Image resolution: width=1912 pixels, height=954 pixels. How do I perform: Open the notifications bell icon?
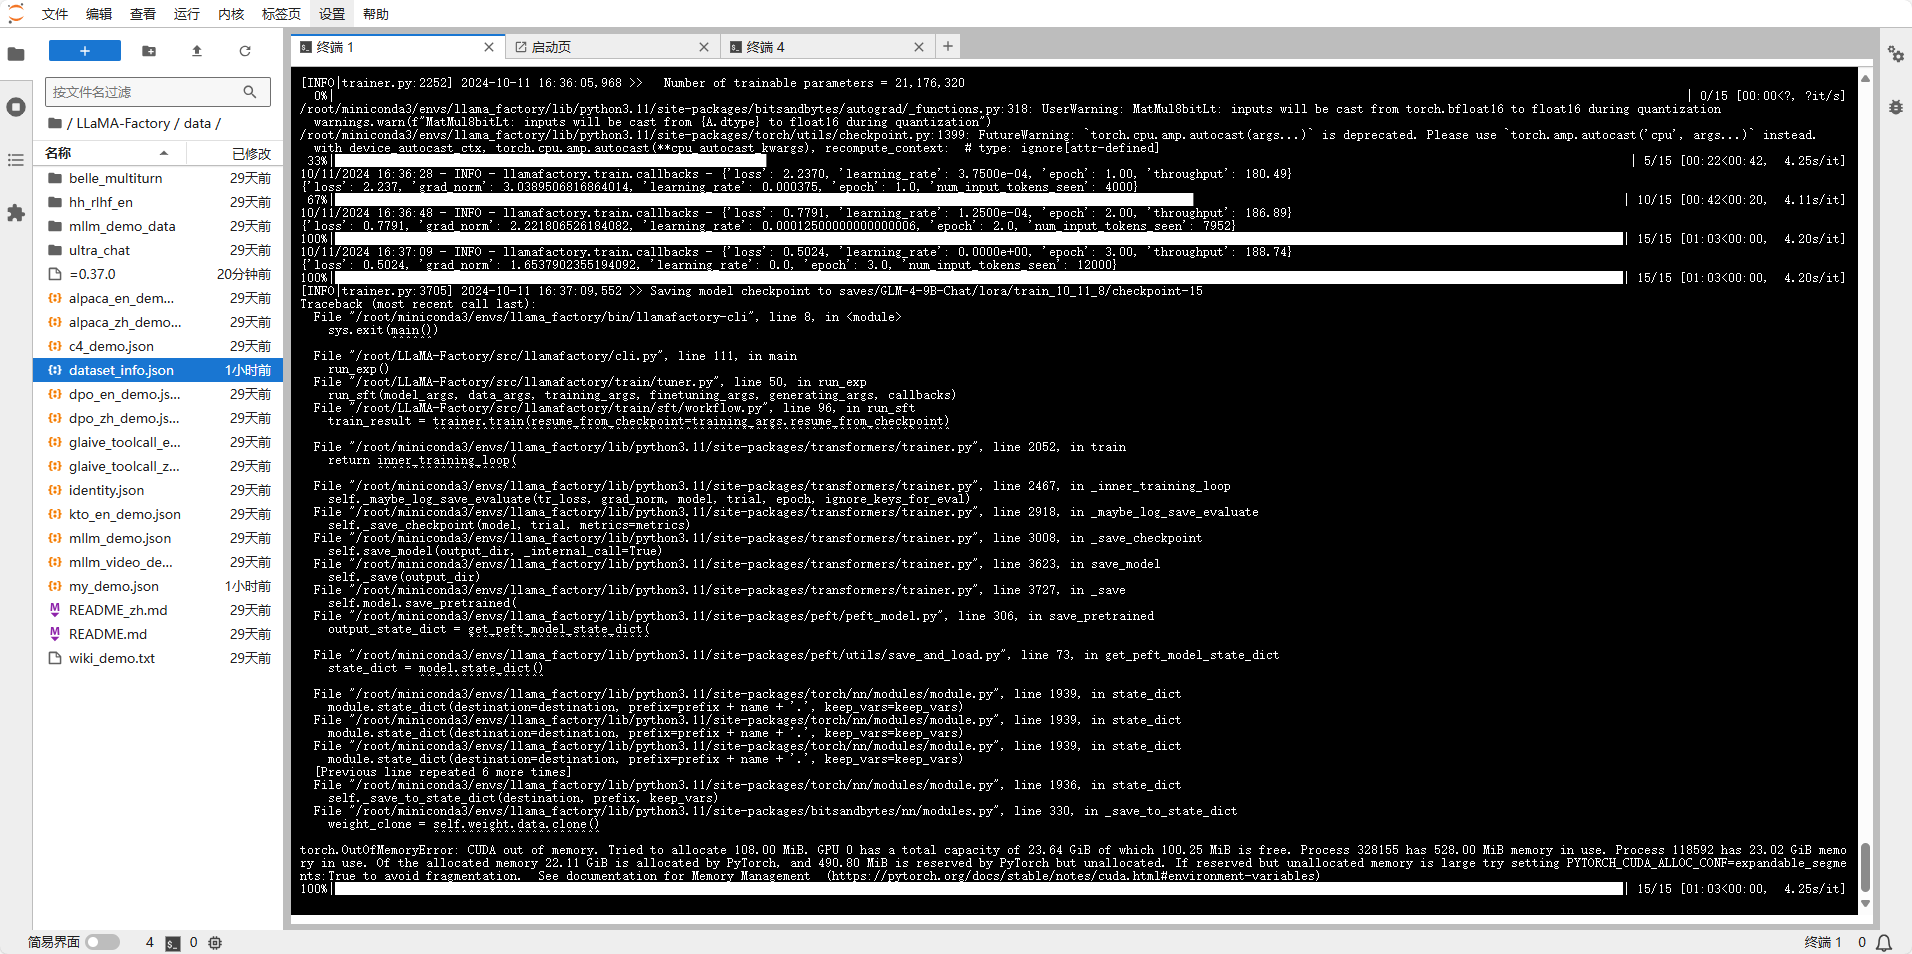(x=1884, y=942)
